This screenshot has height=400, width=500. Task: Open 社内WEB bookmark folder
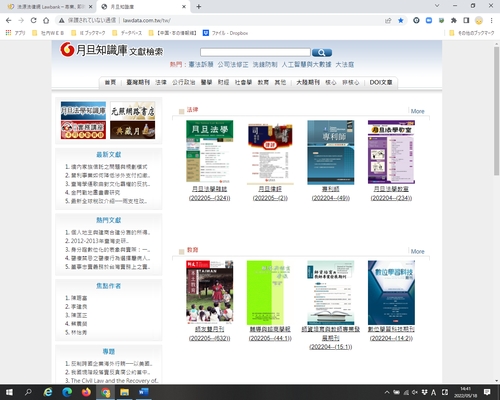click(48, 33)
